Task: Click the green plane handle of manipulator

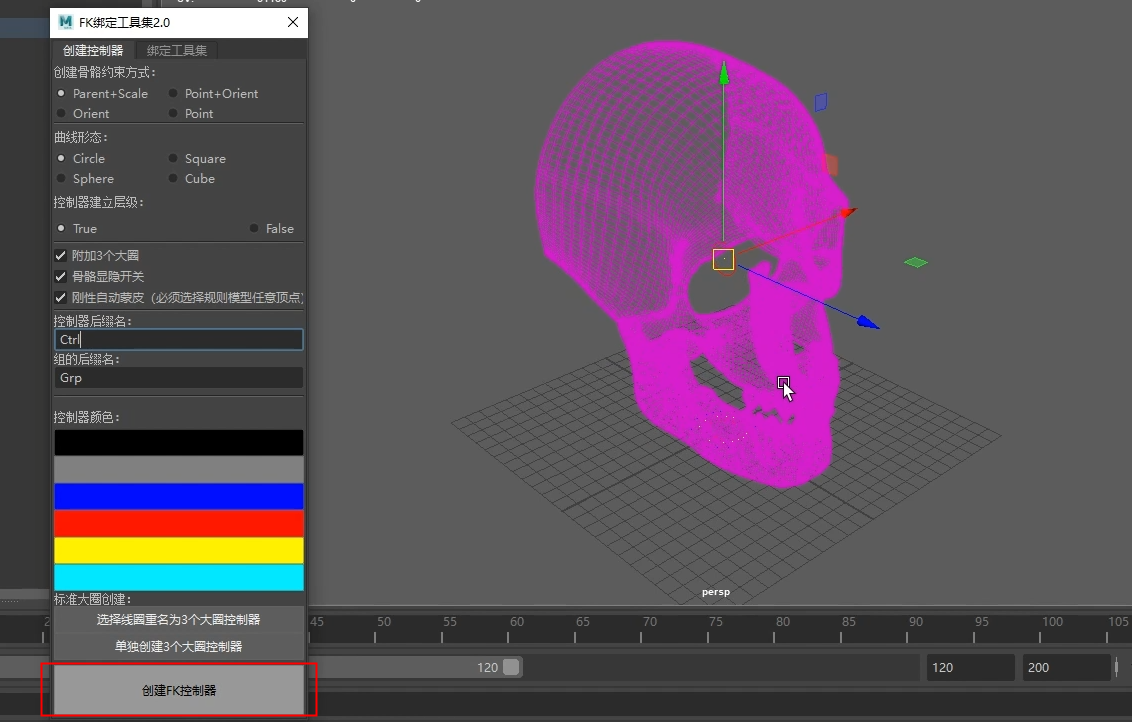Action: click(x=915, y=262)
